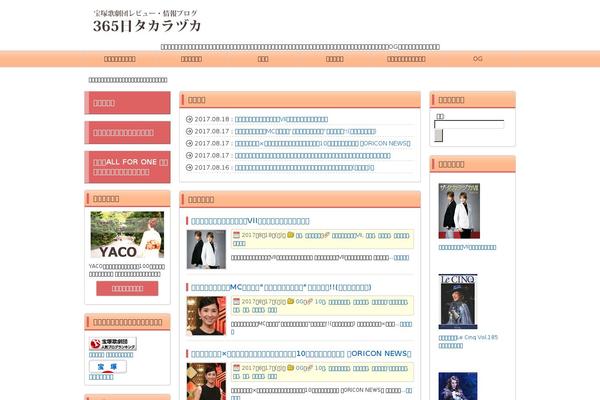Open the 2017.08.18 news headline link
The height and width of the screenshot is (400, 600).
(281, 119)
